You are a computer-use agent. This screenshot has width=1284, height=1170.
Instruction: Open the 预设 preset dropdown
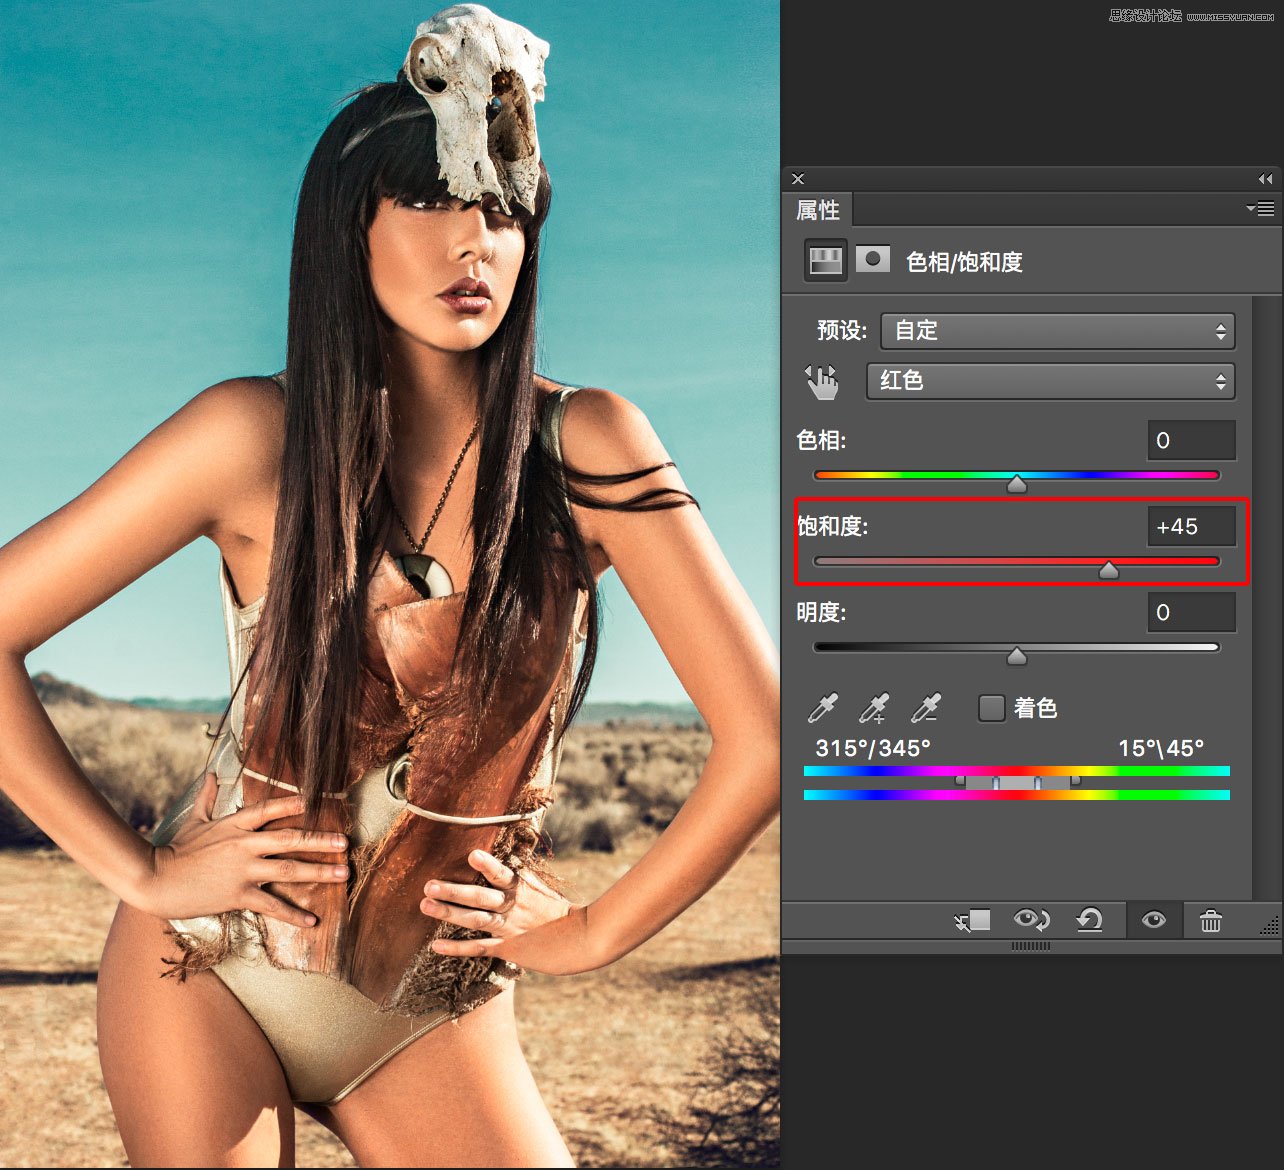(x=1057, y=331)
